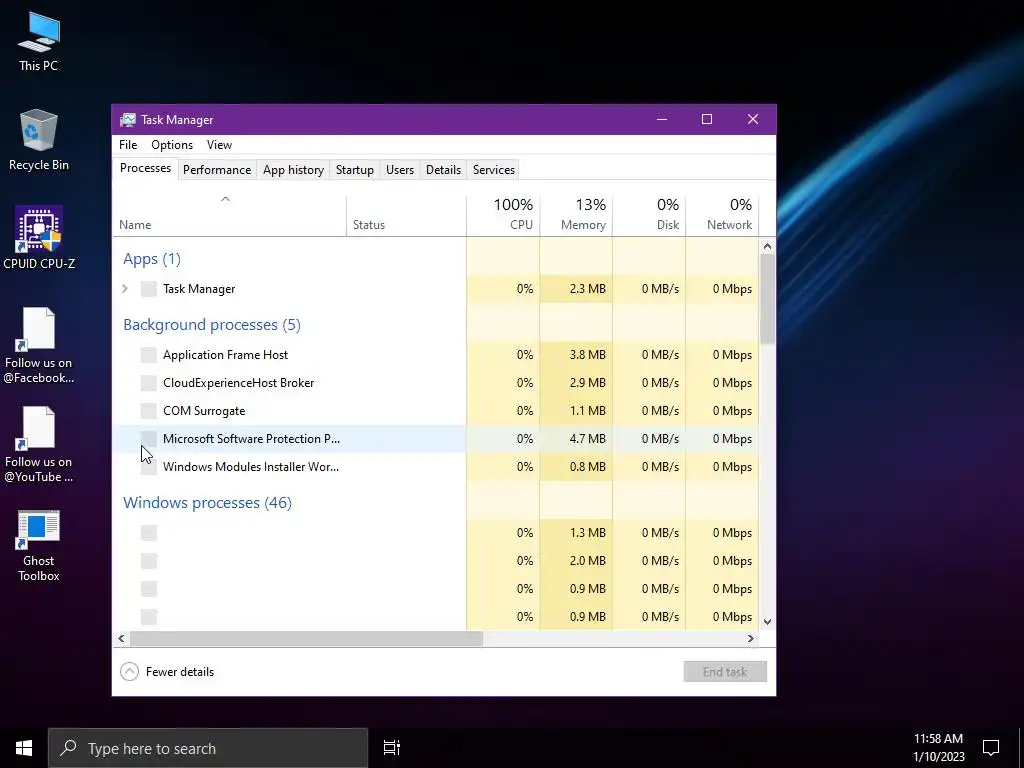Click the 0.8 MB memory value
Image resolution: width=1024 pixels, height=768 pixels.
point(587,467)
